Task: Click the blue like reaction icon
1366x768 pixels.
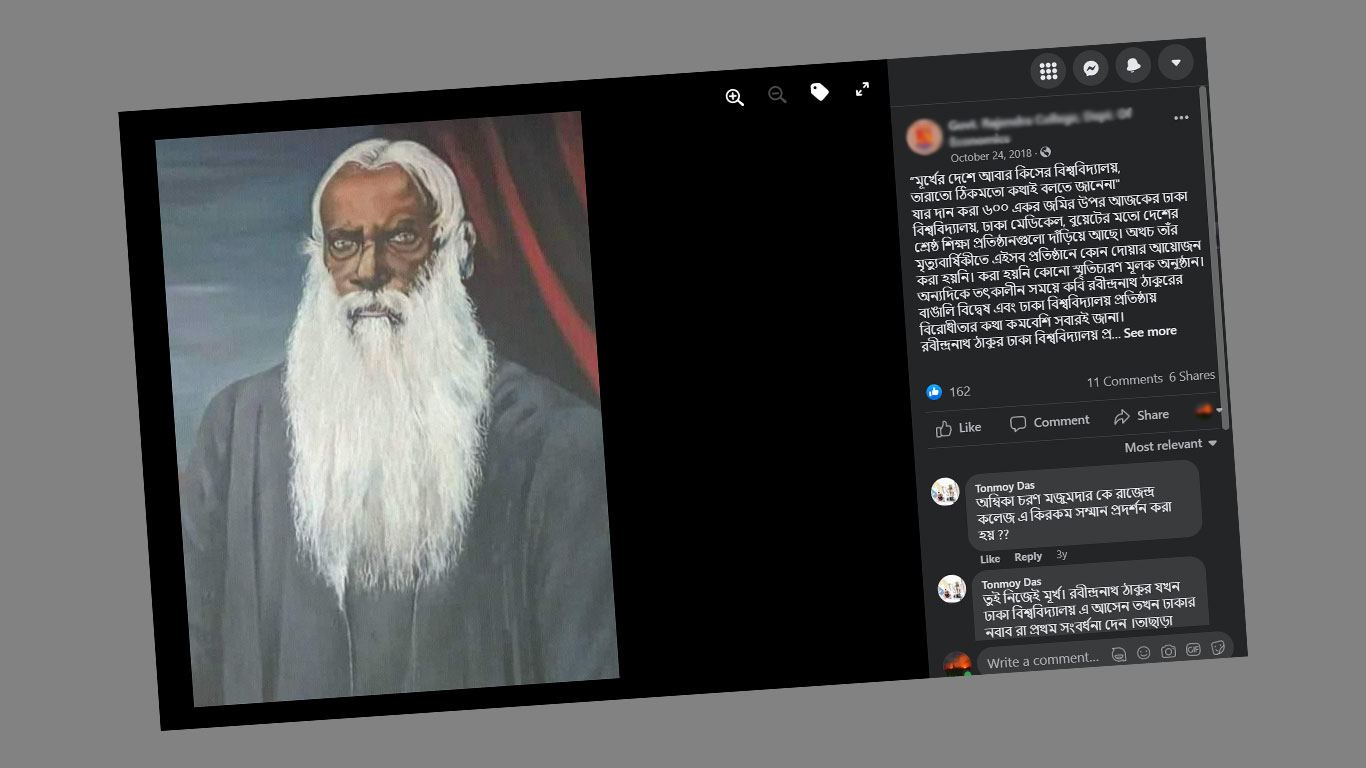Action: (934, 392)
